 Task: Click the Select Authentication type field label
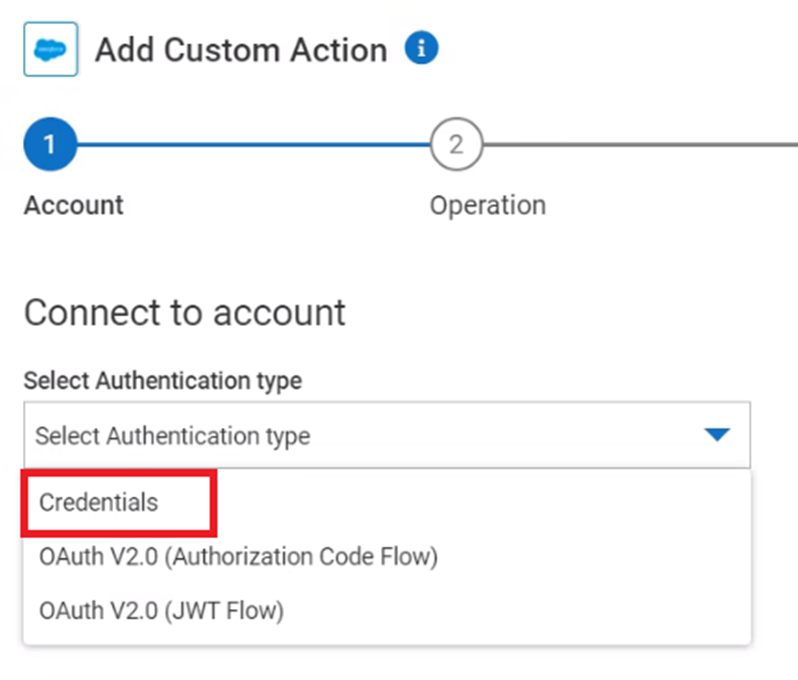click(162, 380)
